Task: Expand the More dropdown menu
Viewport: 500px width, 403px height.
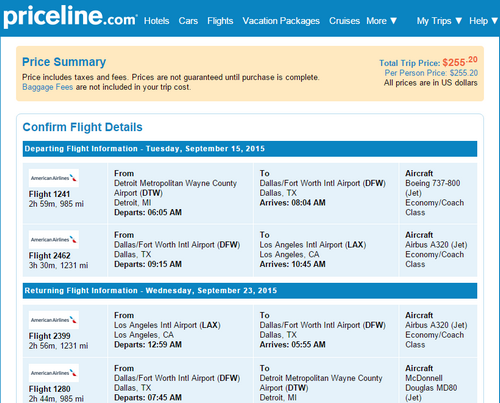Action: click(382, 21)
